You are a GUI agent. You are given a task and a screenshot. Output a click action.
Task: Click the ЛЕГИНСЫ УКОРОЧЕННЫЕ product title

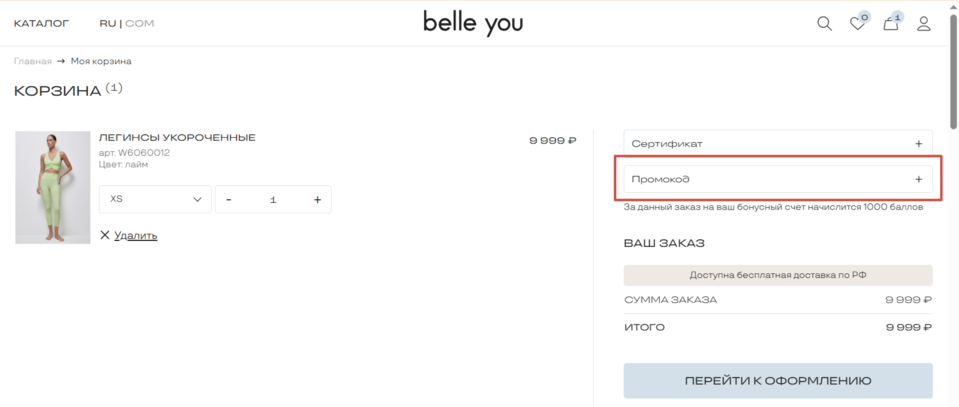click(177, 138)
